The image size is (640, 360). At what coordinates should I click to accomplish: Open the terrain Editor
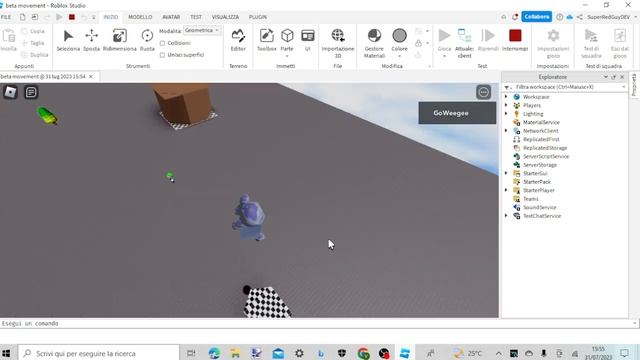[238, 40]
